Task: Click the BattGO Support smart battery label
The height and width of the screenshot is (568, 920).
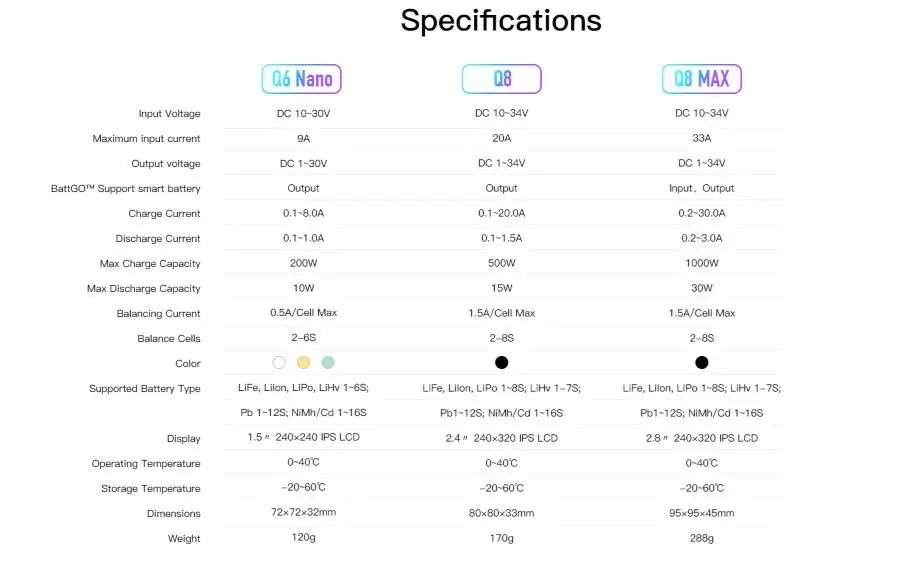Action: [126, 189]
